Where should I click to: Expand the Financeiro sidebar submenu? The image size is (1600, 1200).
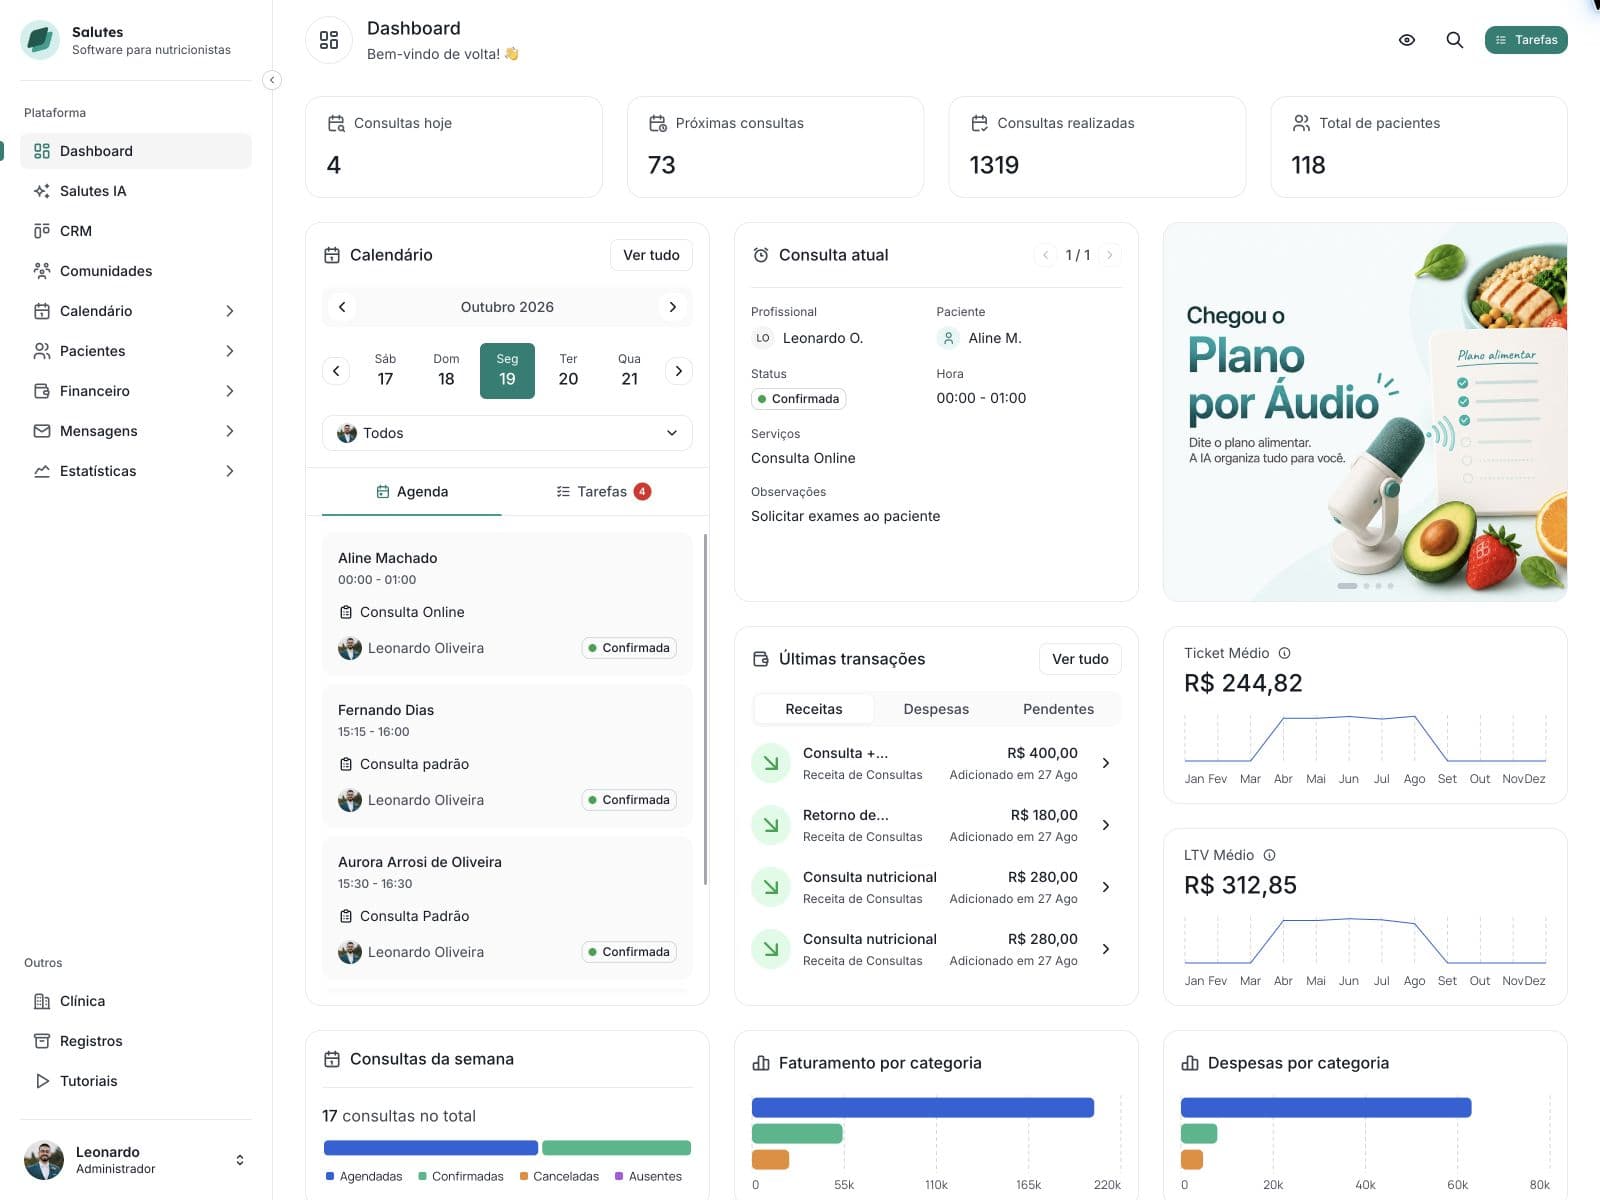(230, 391)
